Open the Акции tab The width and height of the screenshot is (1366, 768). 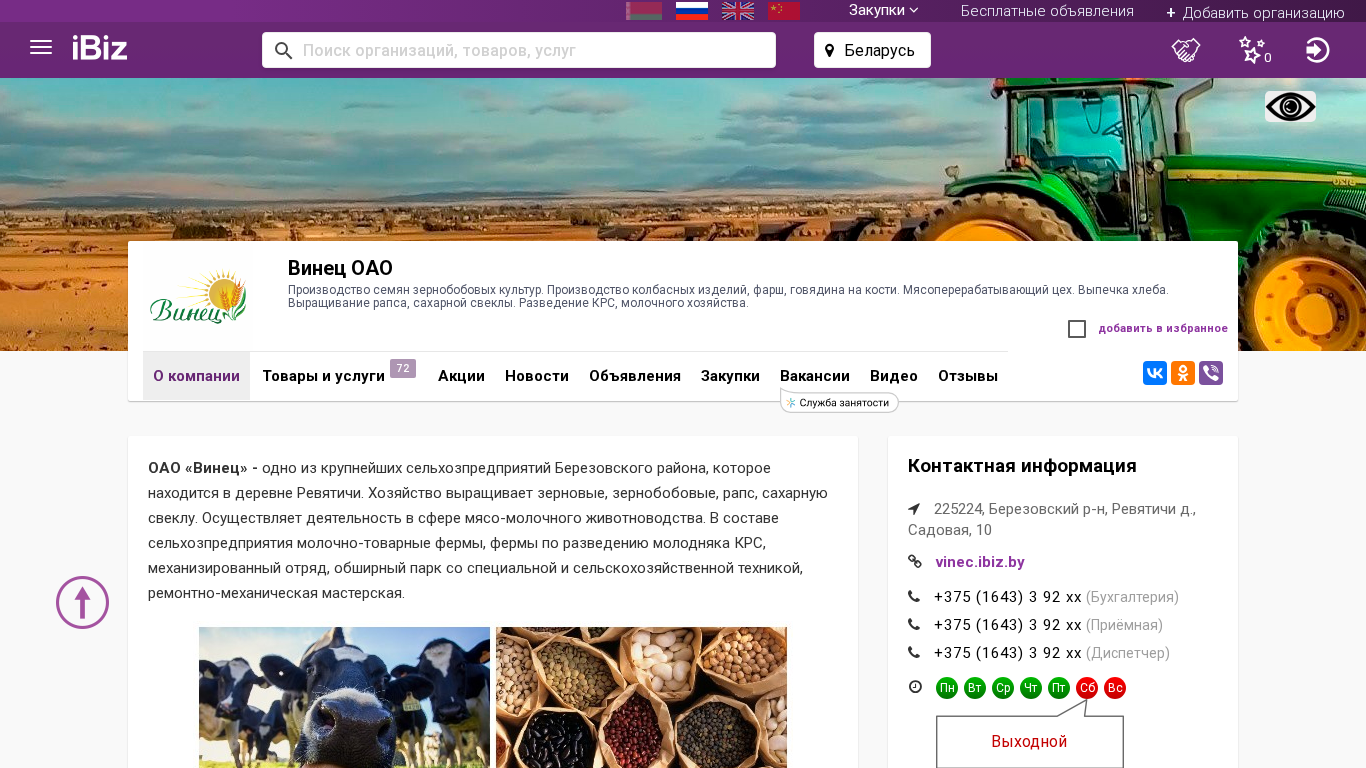pos(461,376)
